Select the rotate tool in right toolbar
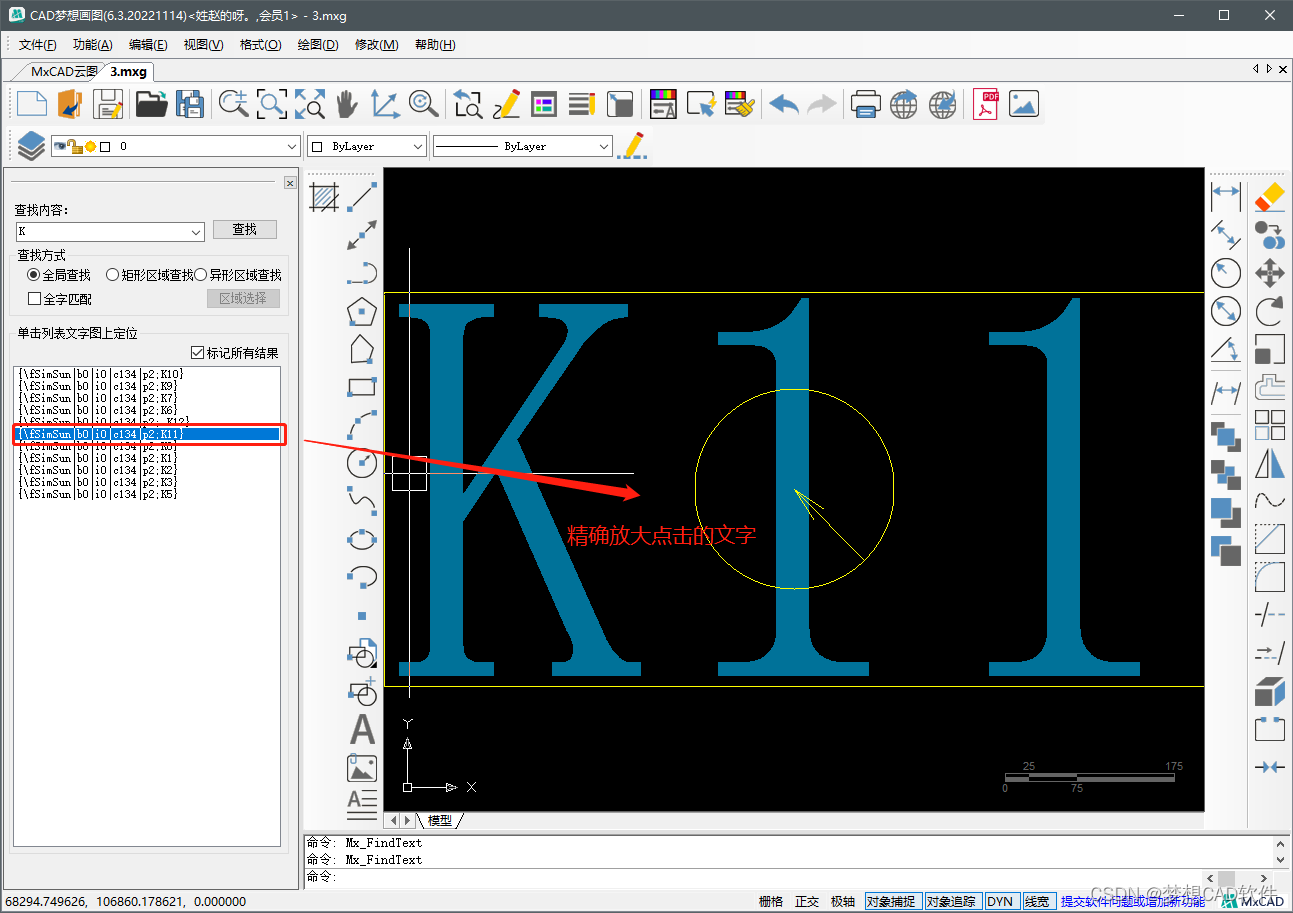This screenshot has width=1293, height=913. [1269, 311]
